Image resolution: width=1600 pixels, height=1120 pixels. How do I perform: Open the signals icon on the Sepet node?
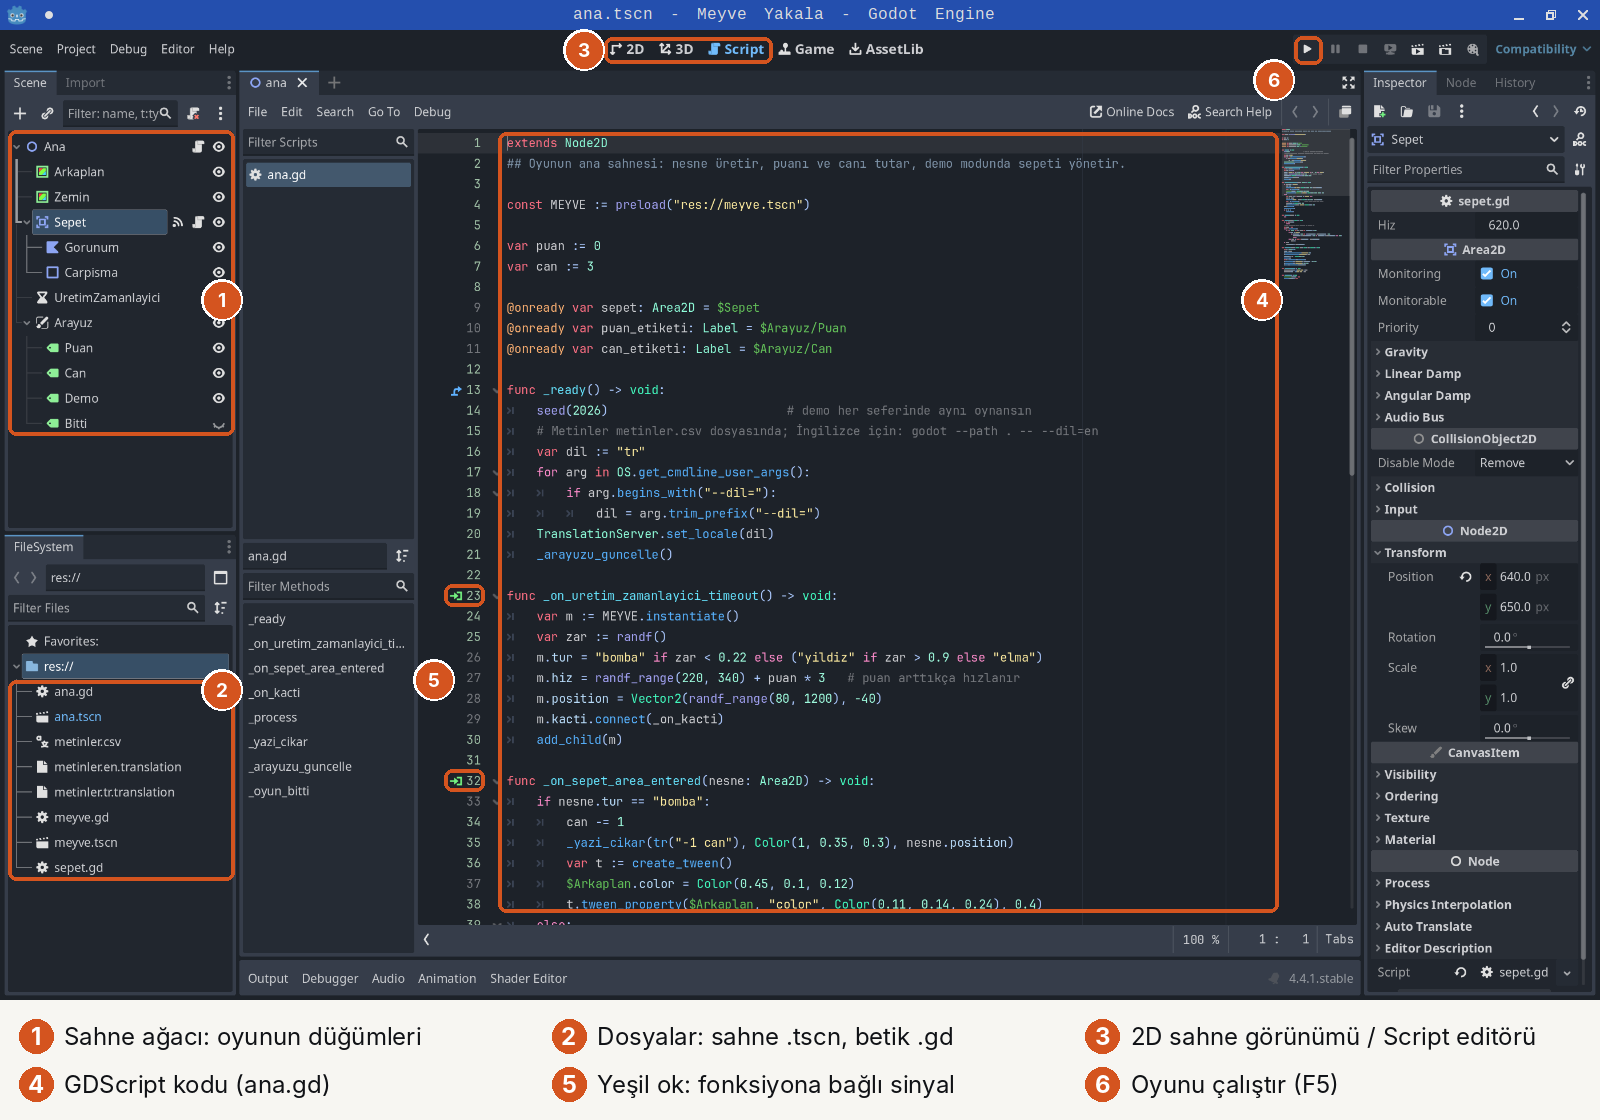[x=178, y=222]
